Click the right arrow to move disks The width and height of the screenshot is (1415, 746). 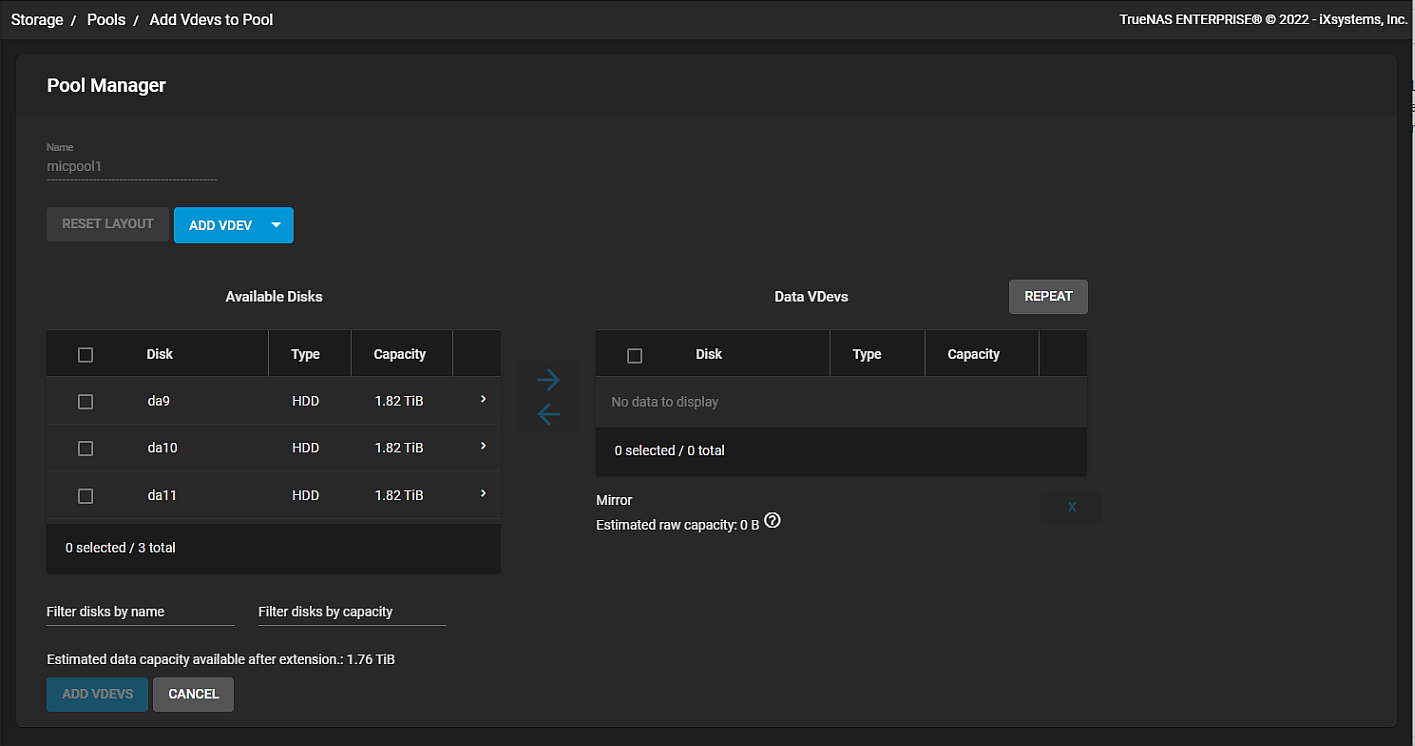548,380
